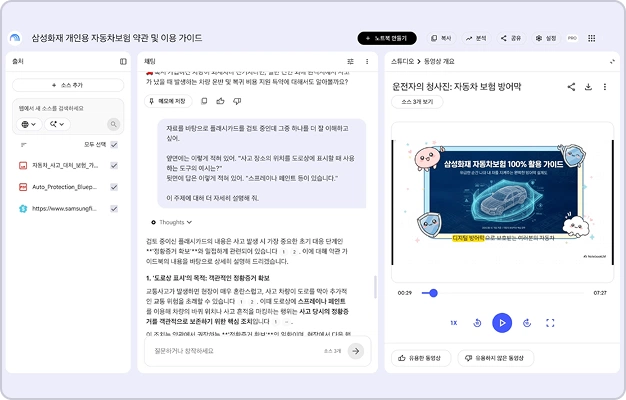Click the 07:27 video duration label

point(600,293)
